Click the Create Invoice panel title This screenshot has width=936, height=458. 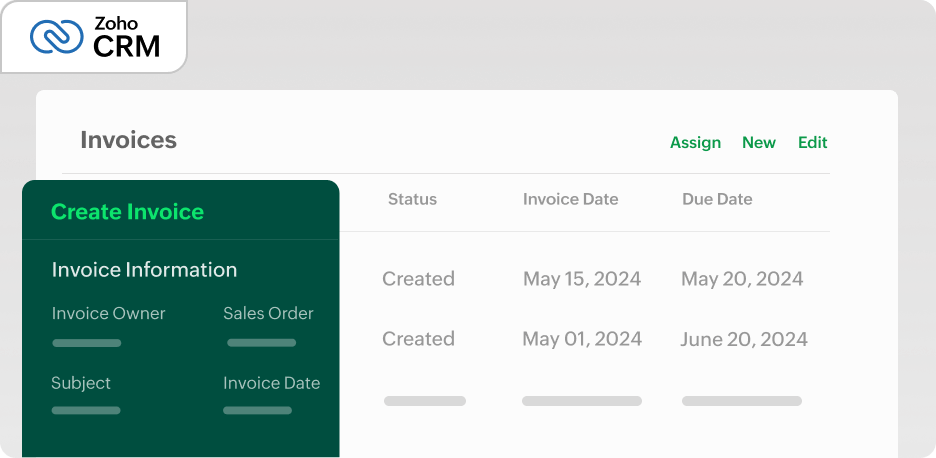point(127,212)
